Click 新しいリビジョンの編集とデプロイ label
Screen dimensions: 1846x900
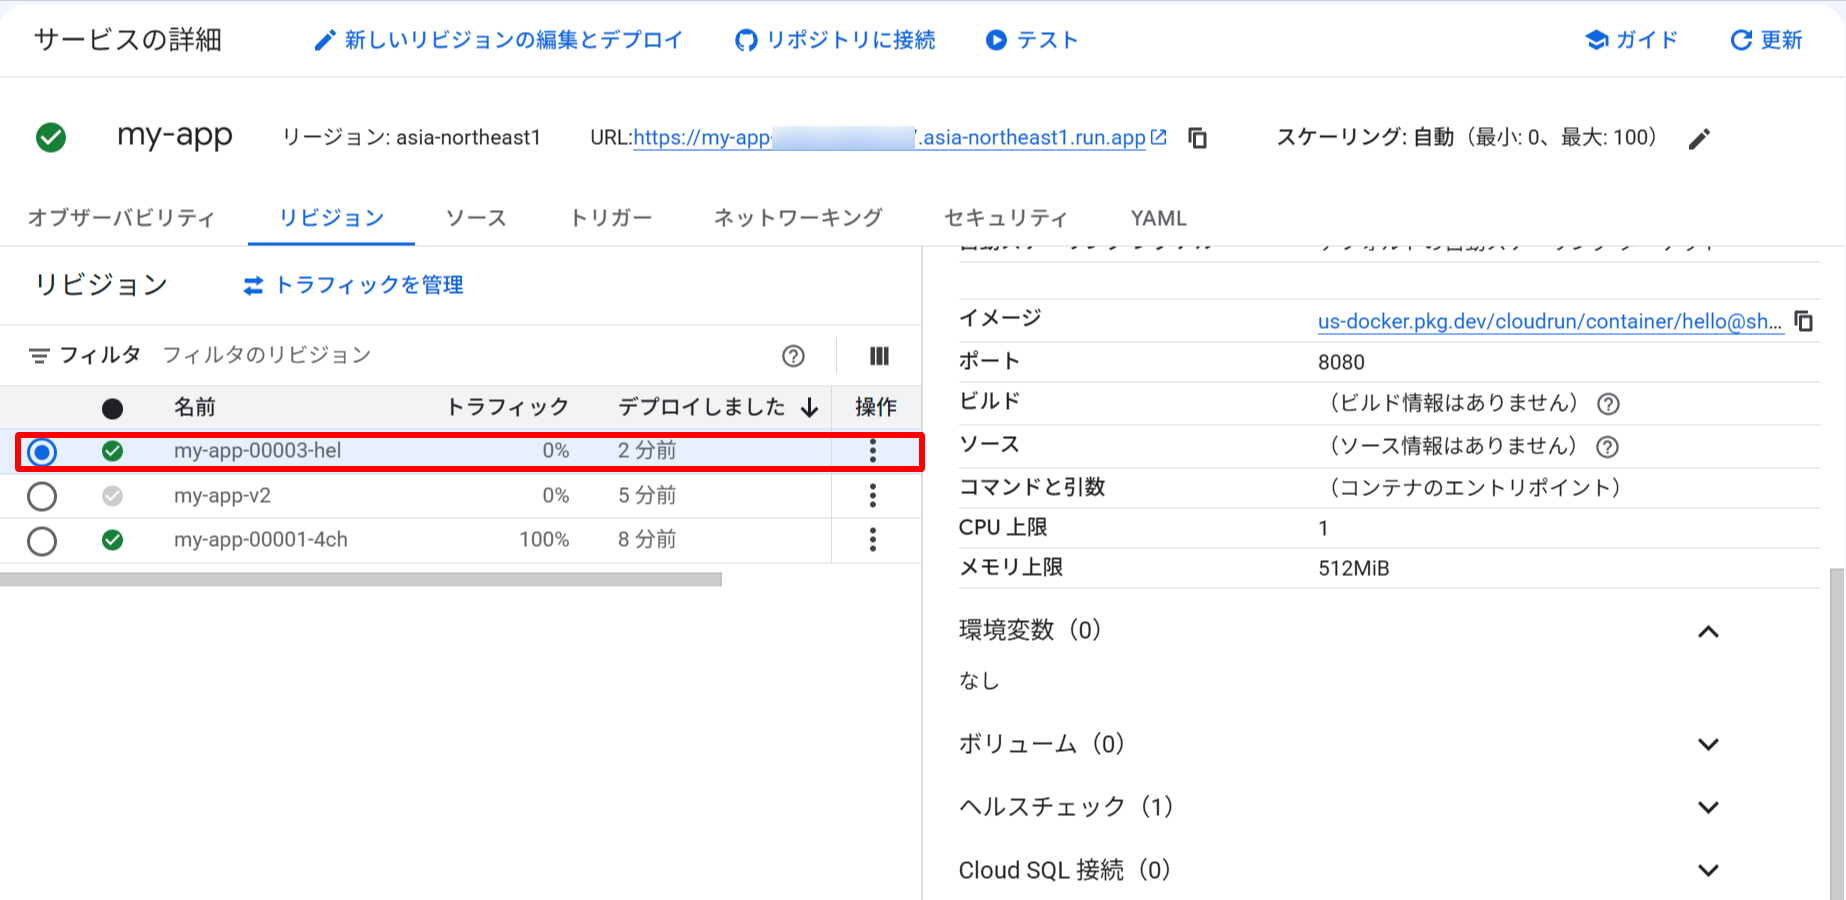click(514, 40)
